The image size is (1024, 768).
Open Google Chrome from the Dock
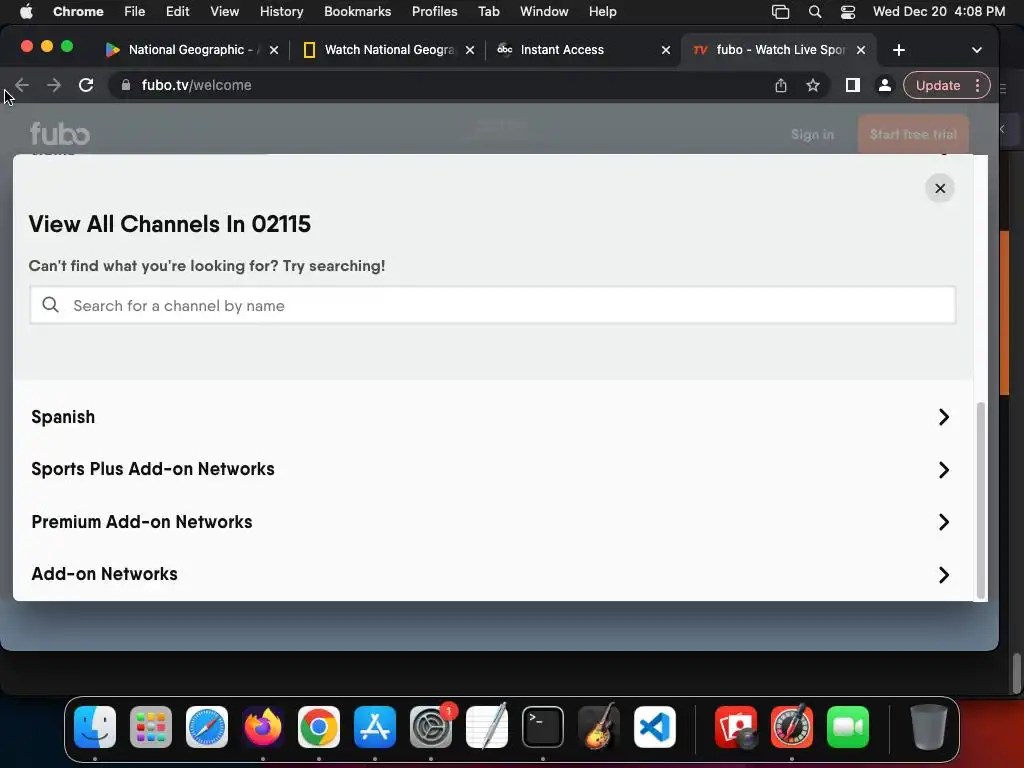tap(319, 727)
